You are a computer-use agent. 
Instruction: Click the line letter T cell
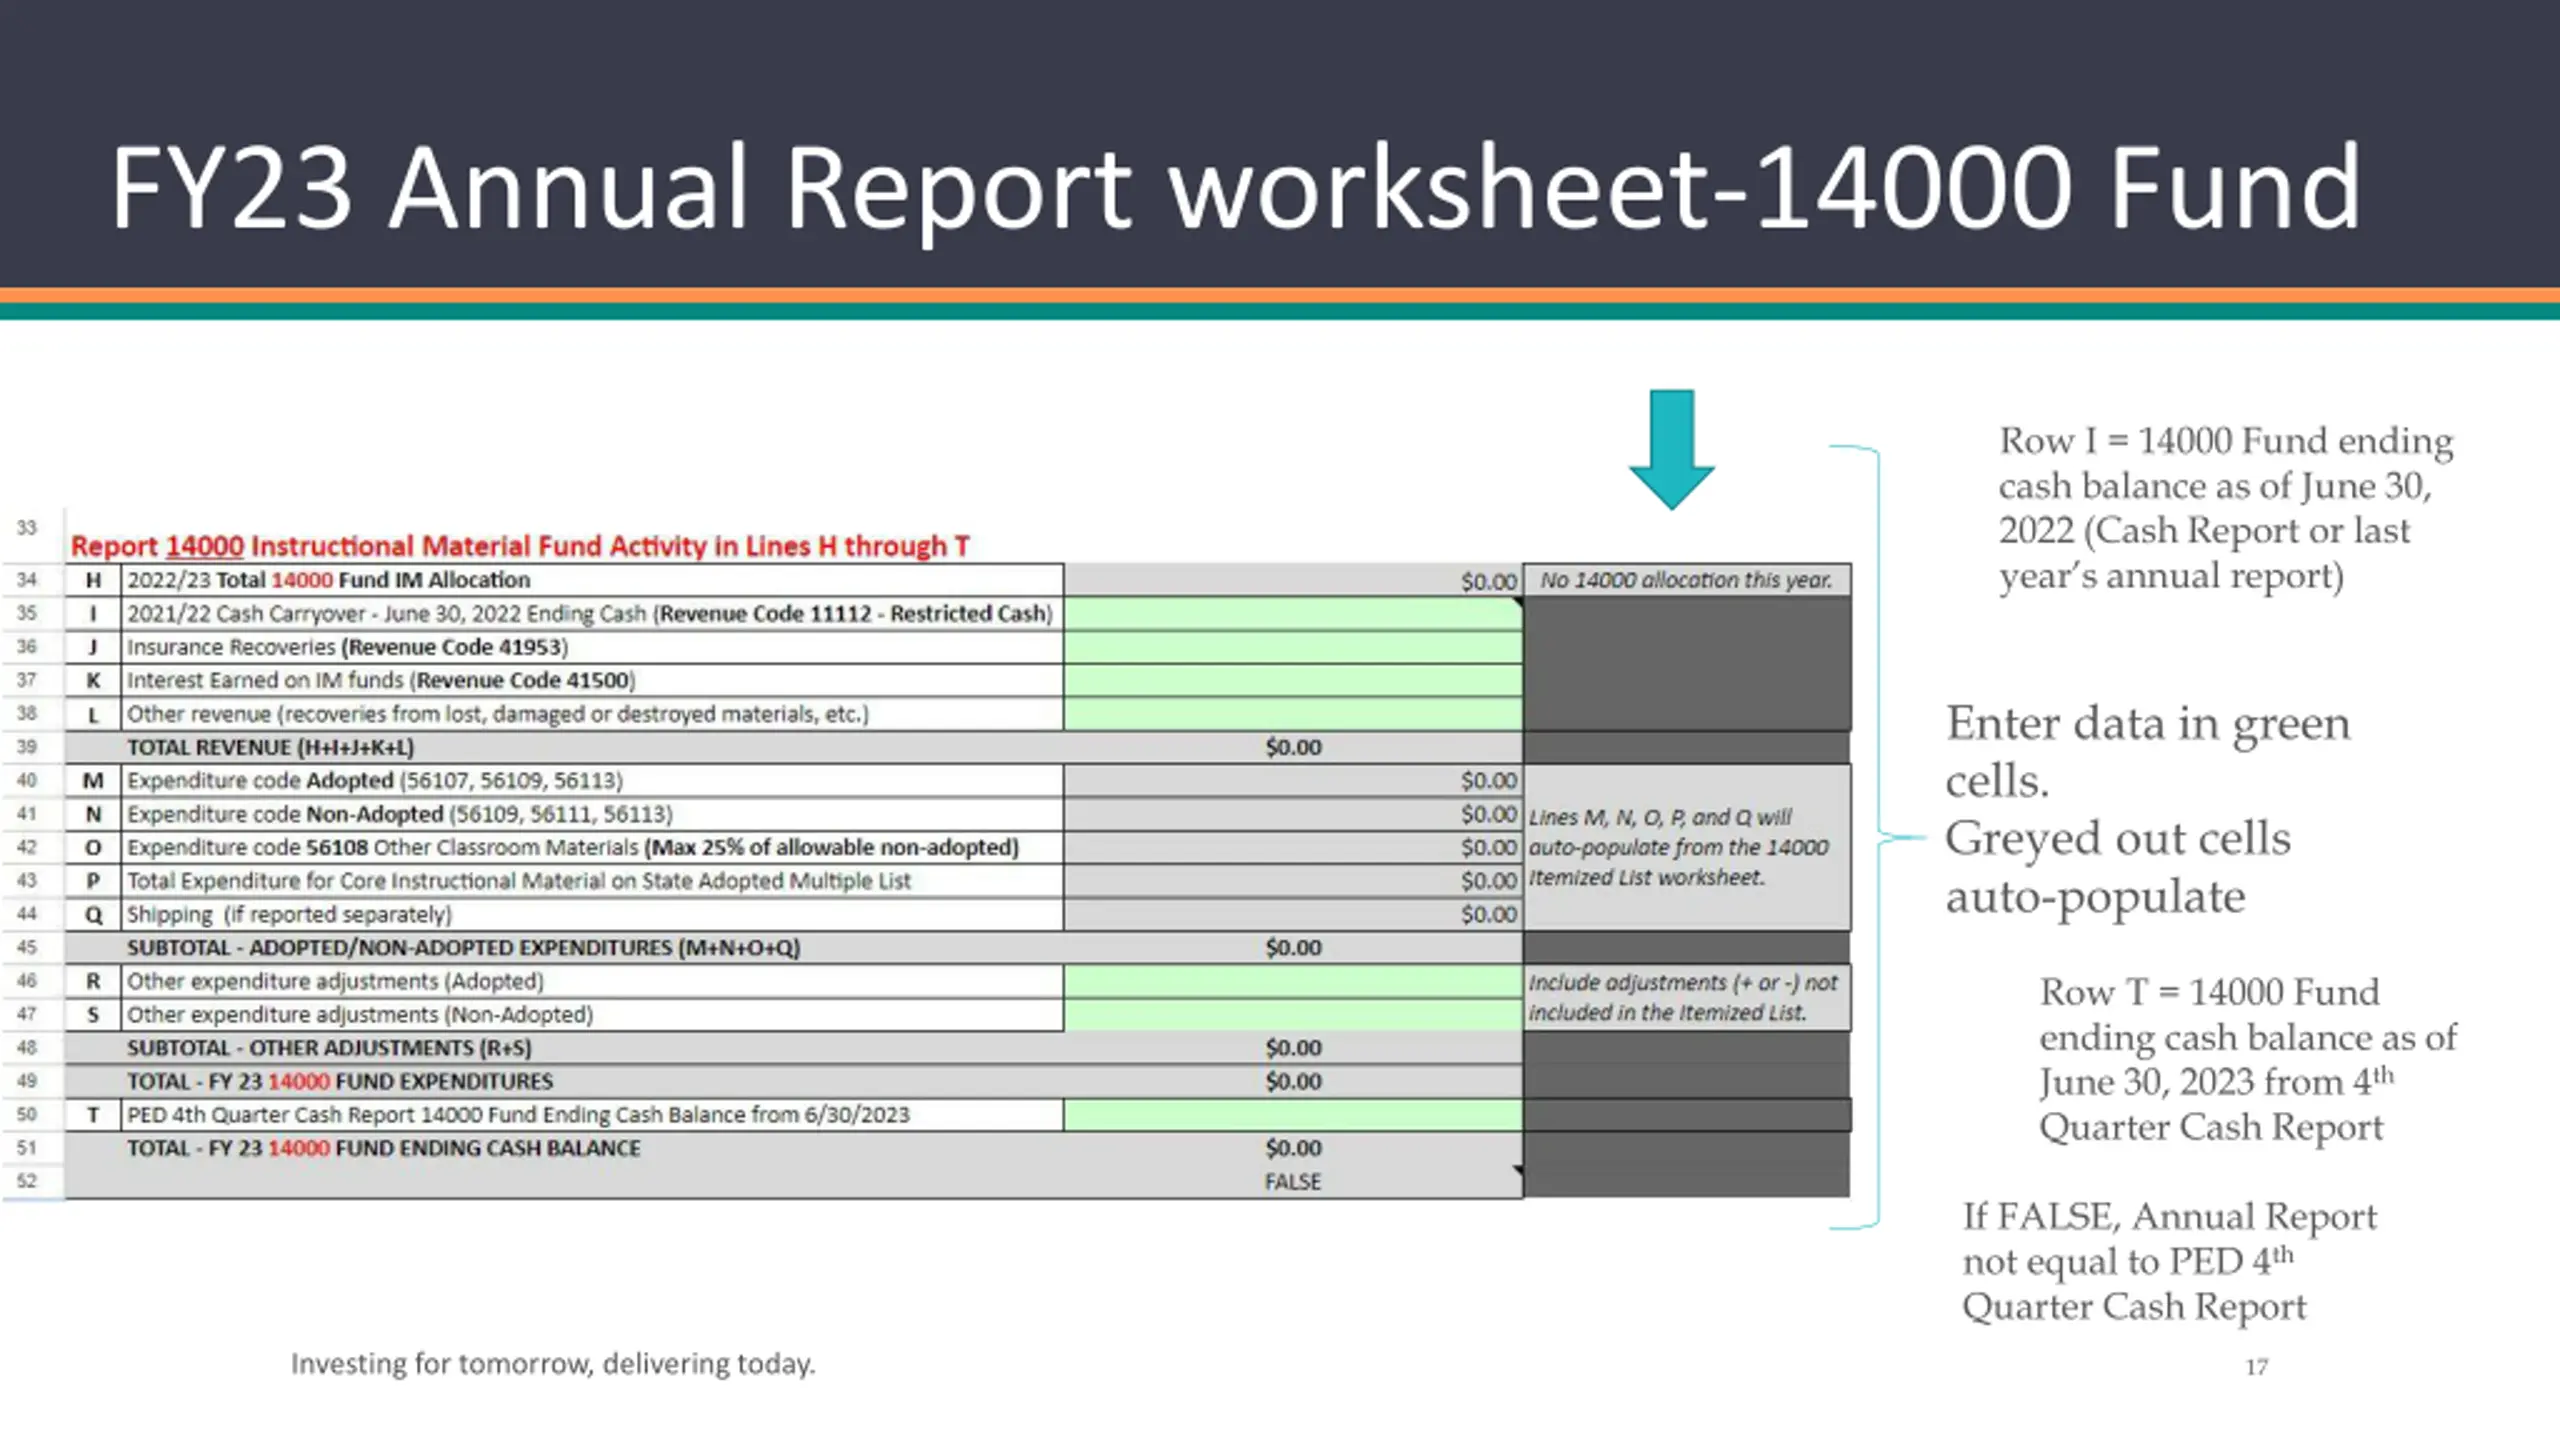[93, 1114]
